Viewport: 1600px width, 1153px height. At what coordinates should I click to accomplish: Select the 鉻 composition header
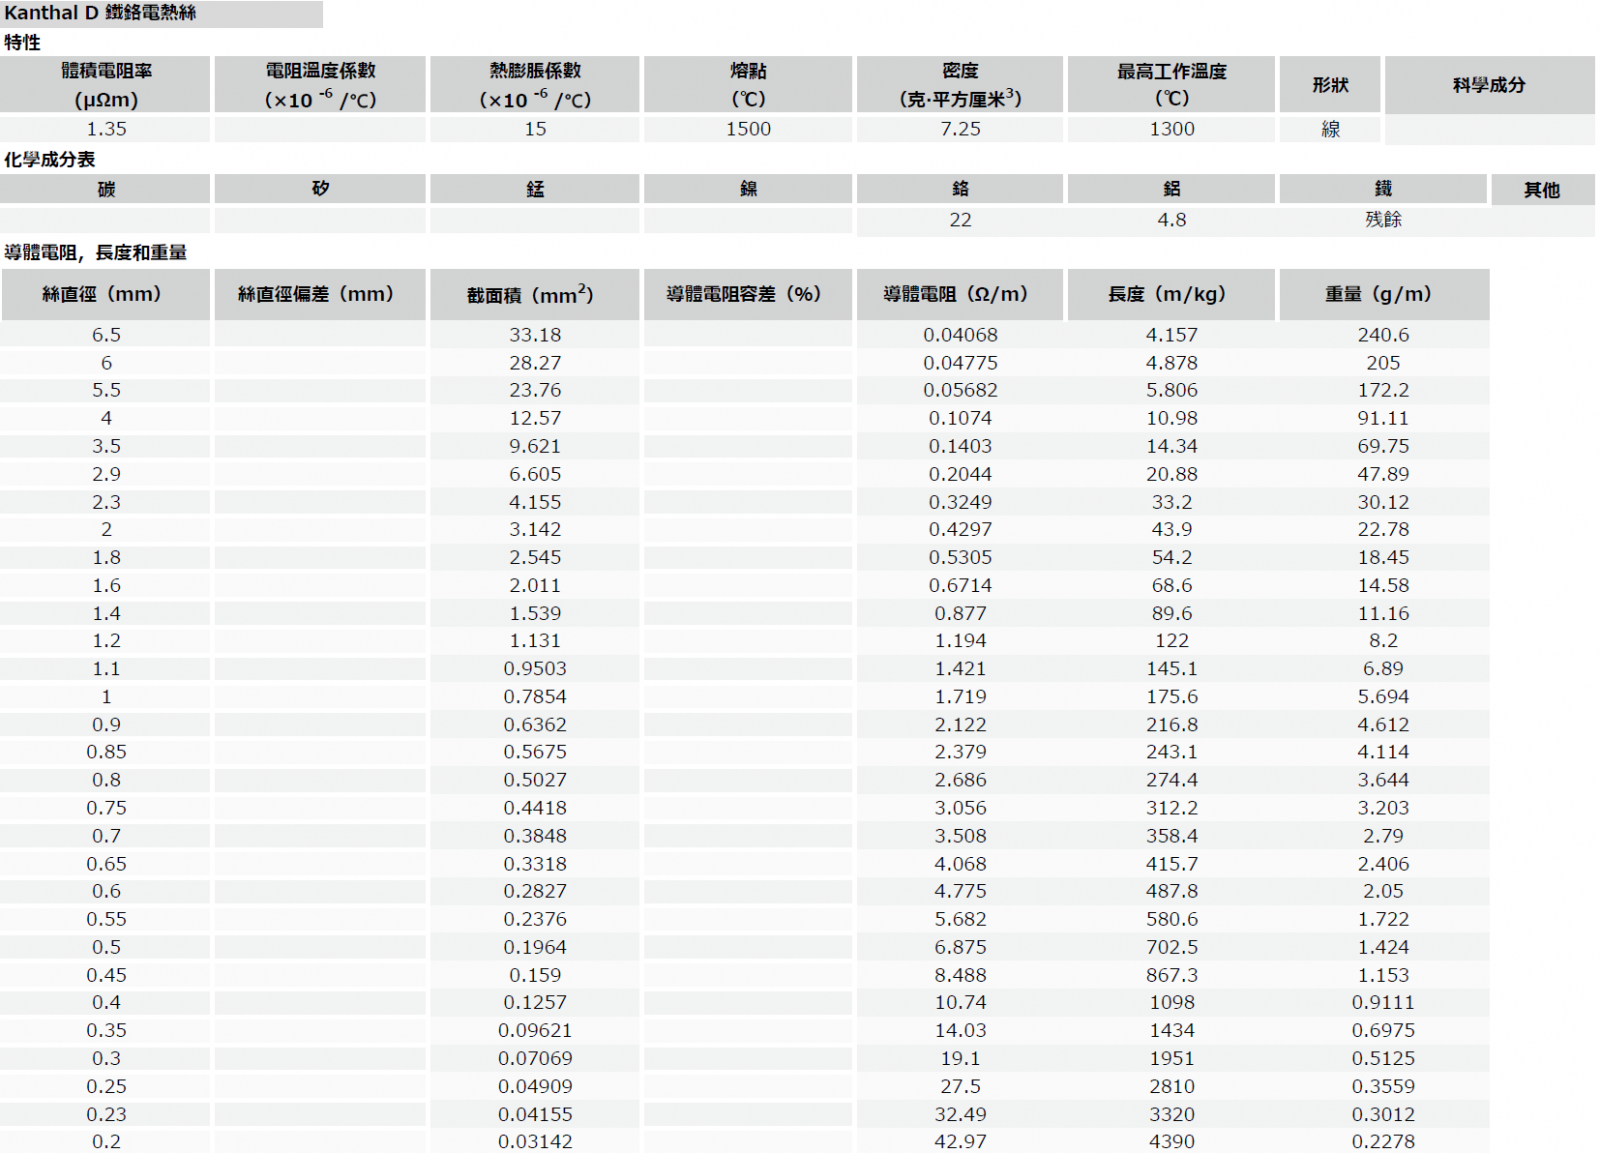[960, 189]
